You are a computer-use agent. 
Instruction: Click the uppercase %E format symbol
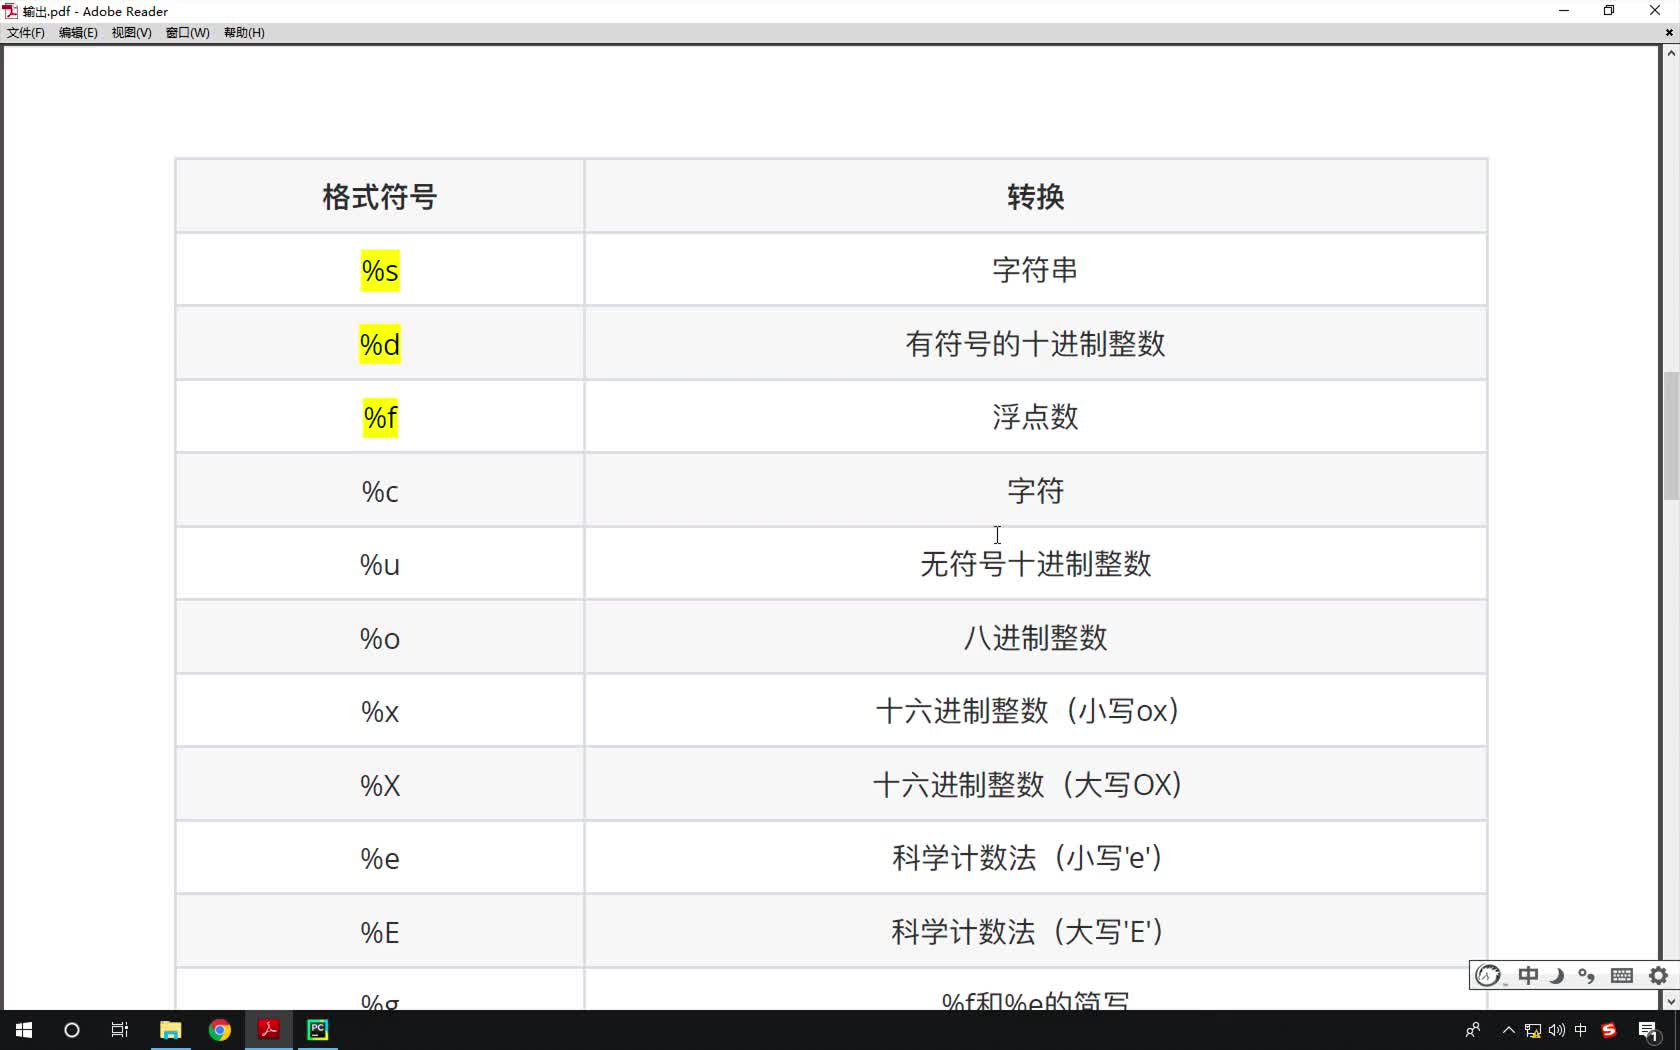pyautogui.click(x=380, y=933)
